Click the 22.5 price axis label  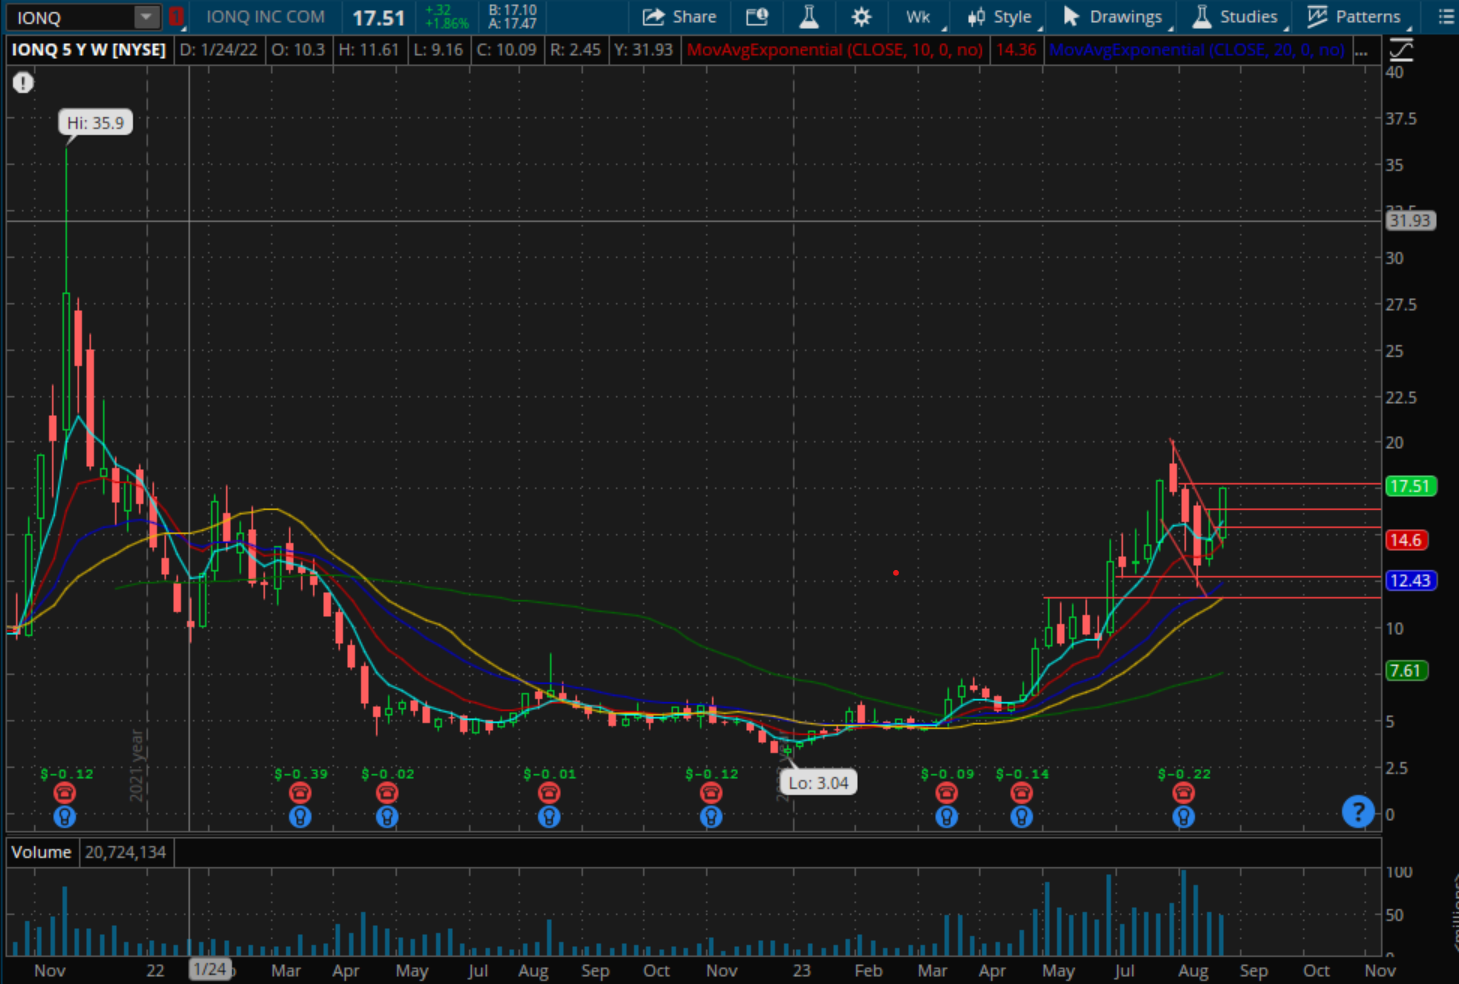[1400, 397]
